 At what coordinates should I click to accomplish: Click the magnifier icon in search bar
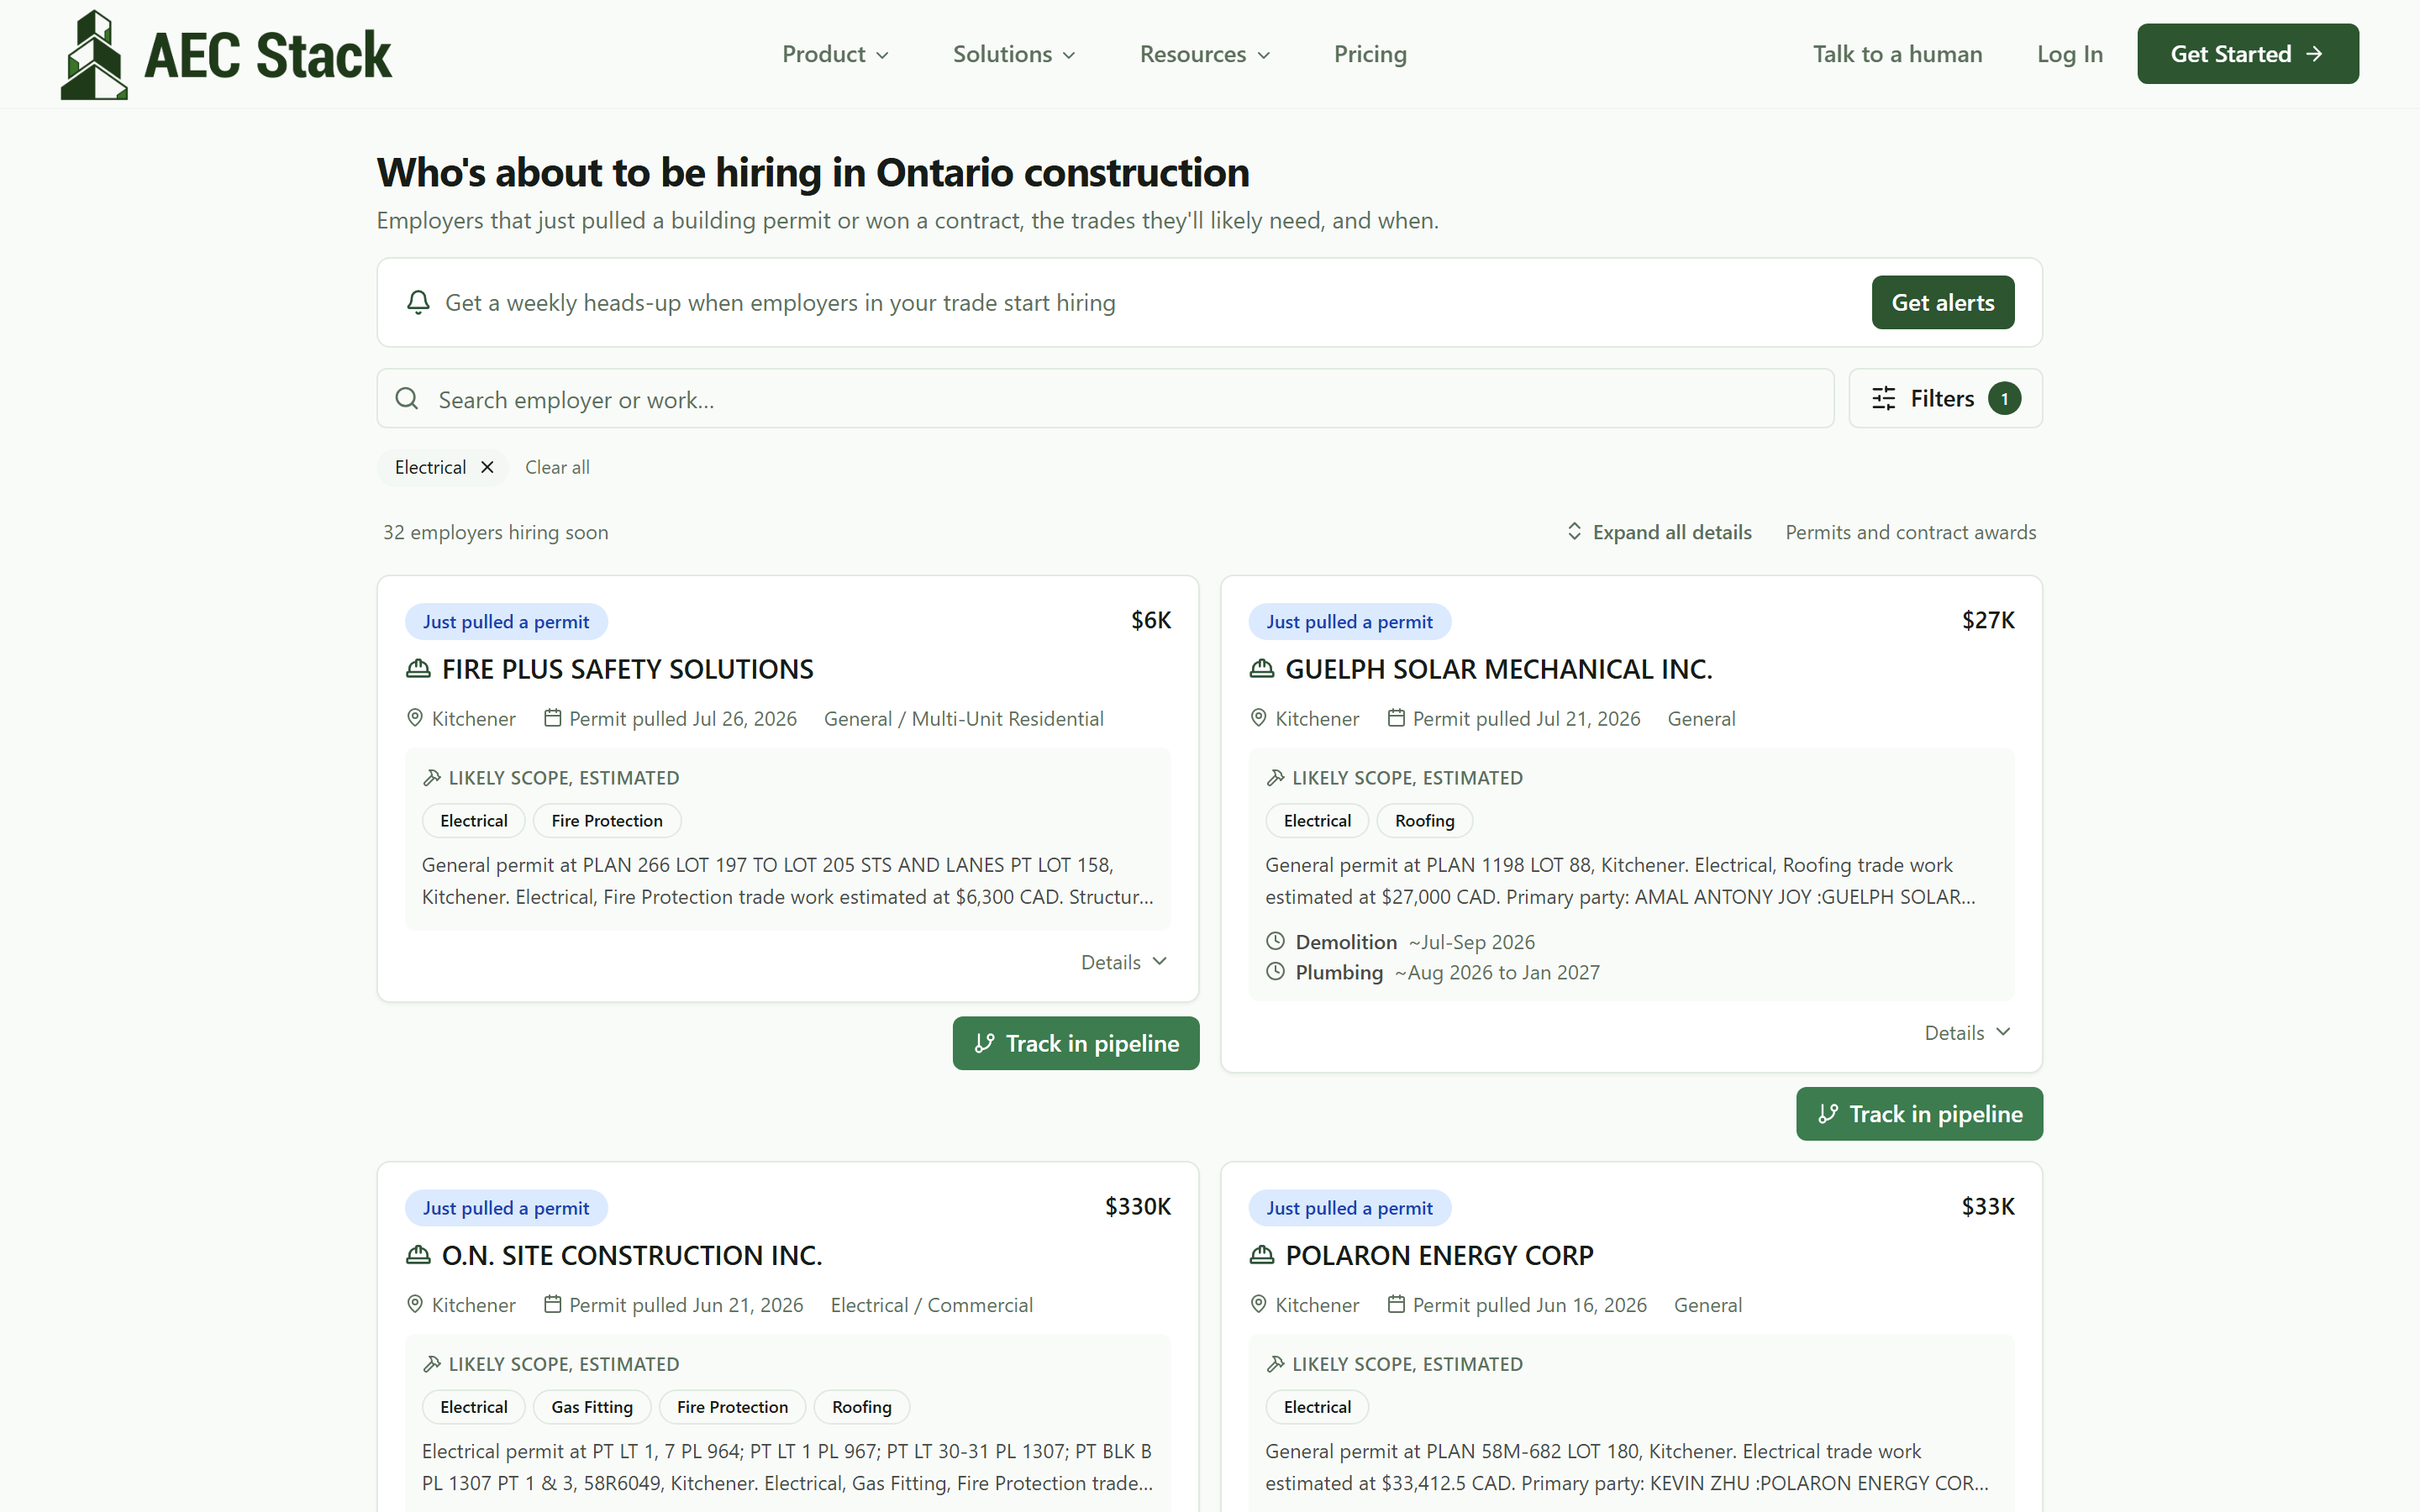tap(407, 399)
